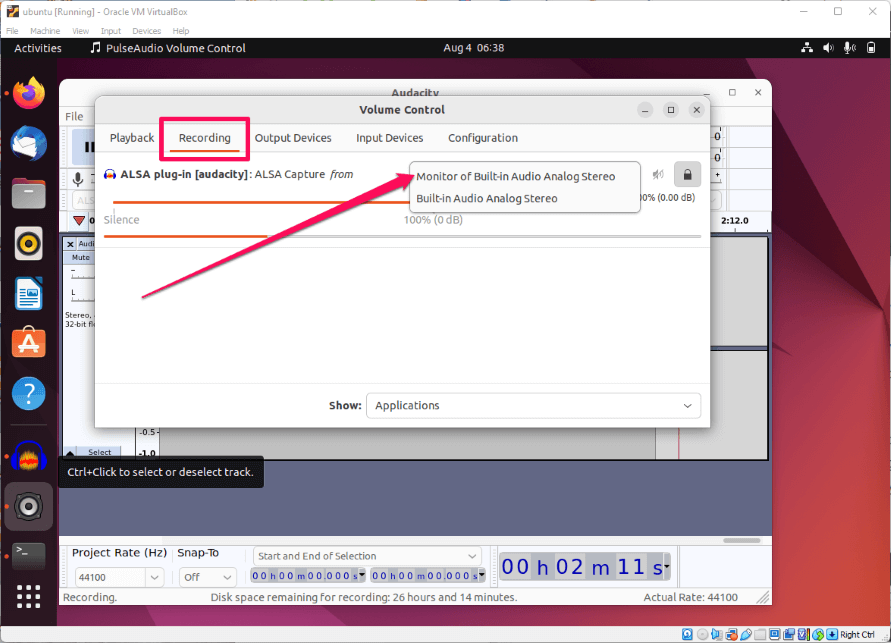Choose Built-in Audio Analog Stereo option

(486, 199)
